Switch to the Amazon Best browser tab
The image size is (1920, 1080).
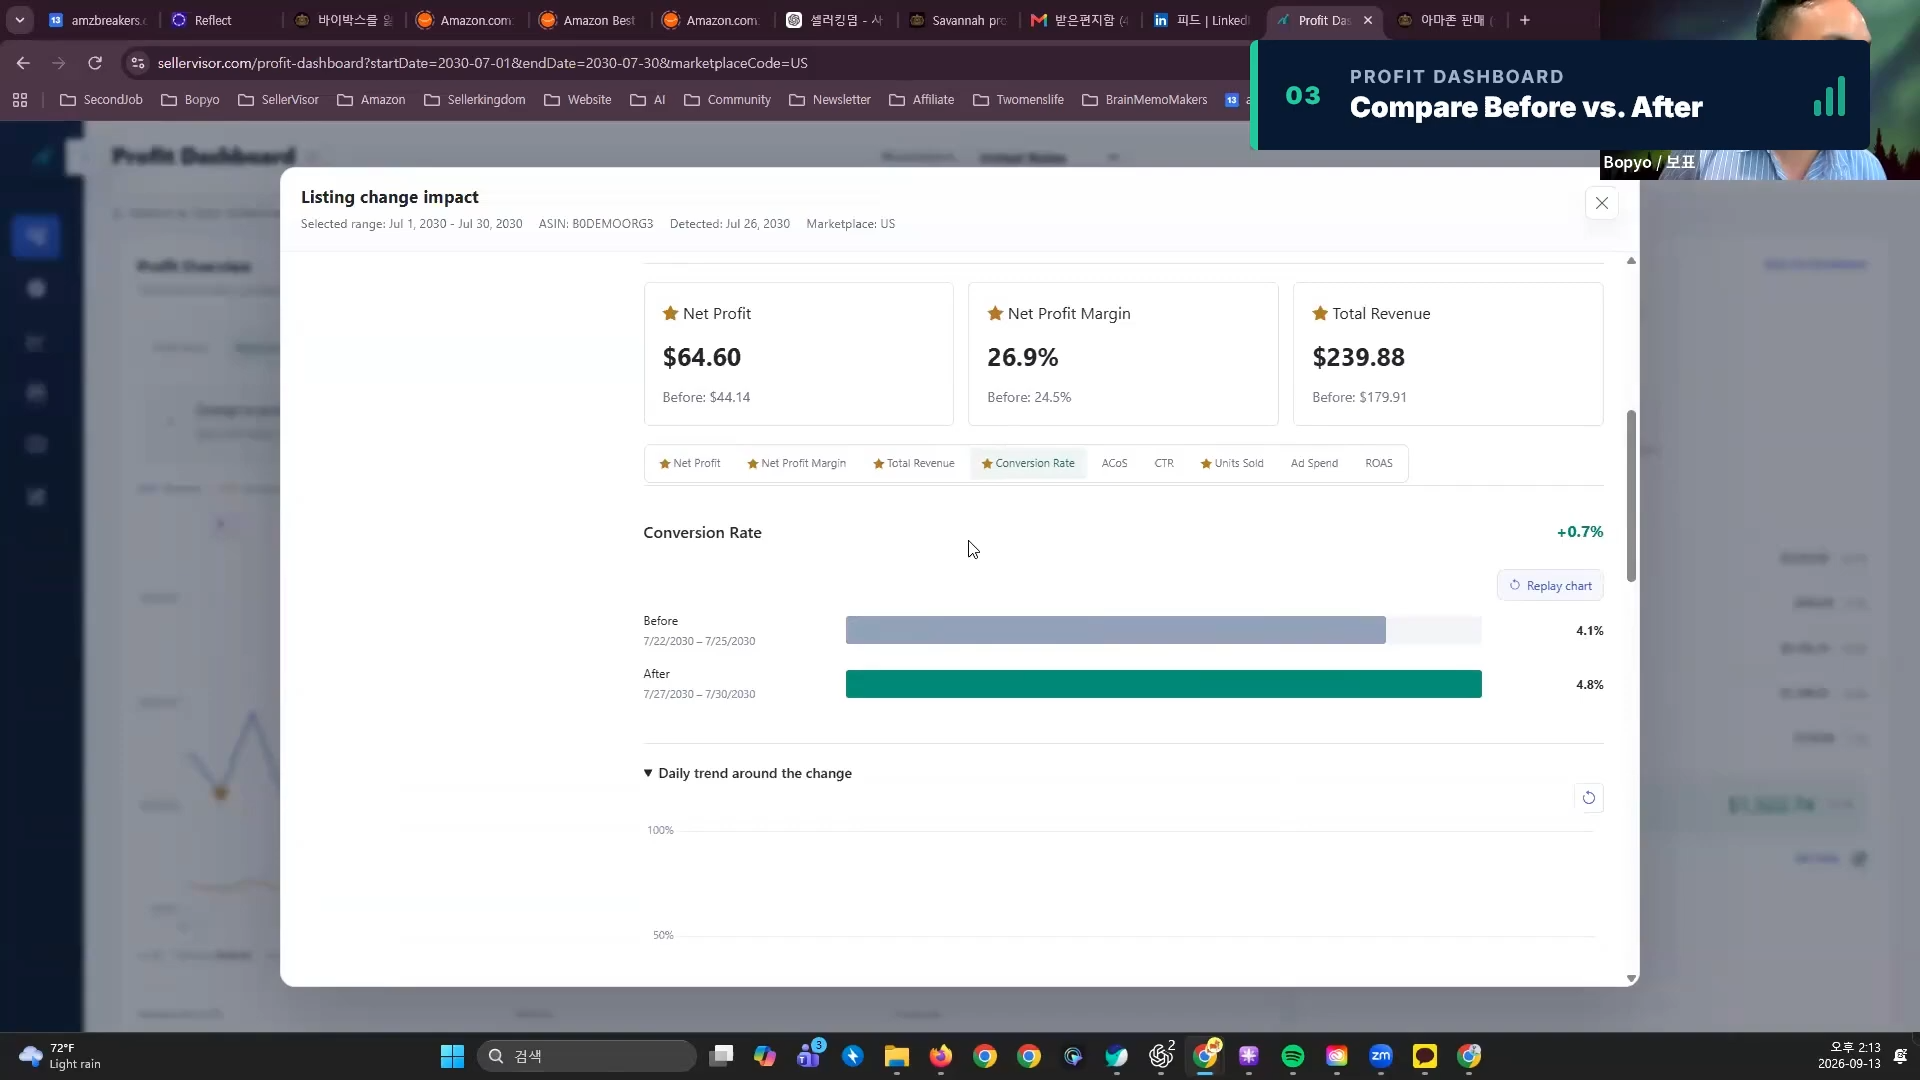click(x=588, y=20)
